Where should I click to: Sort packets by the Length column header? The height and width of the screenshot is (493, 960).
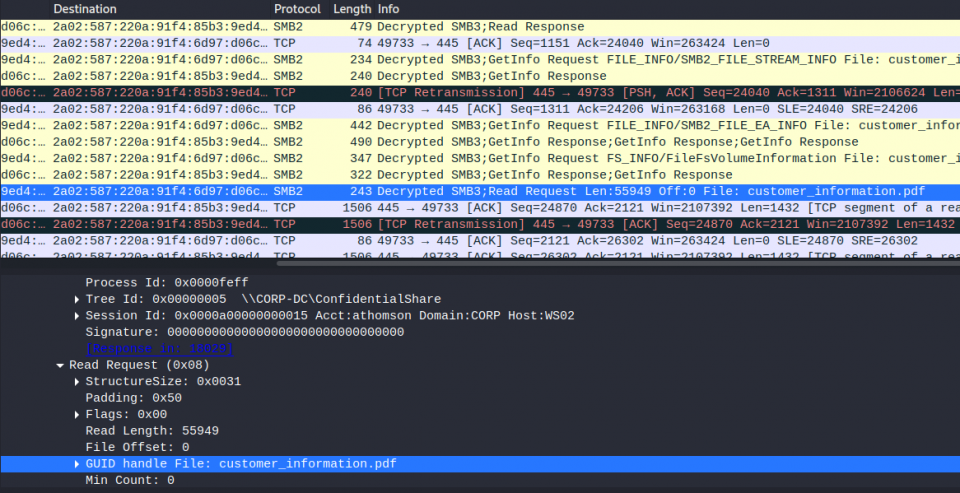[x=351, y=9]
